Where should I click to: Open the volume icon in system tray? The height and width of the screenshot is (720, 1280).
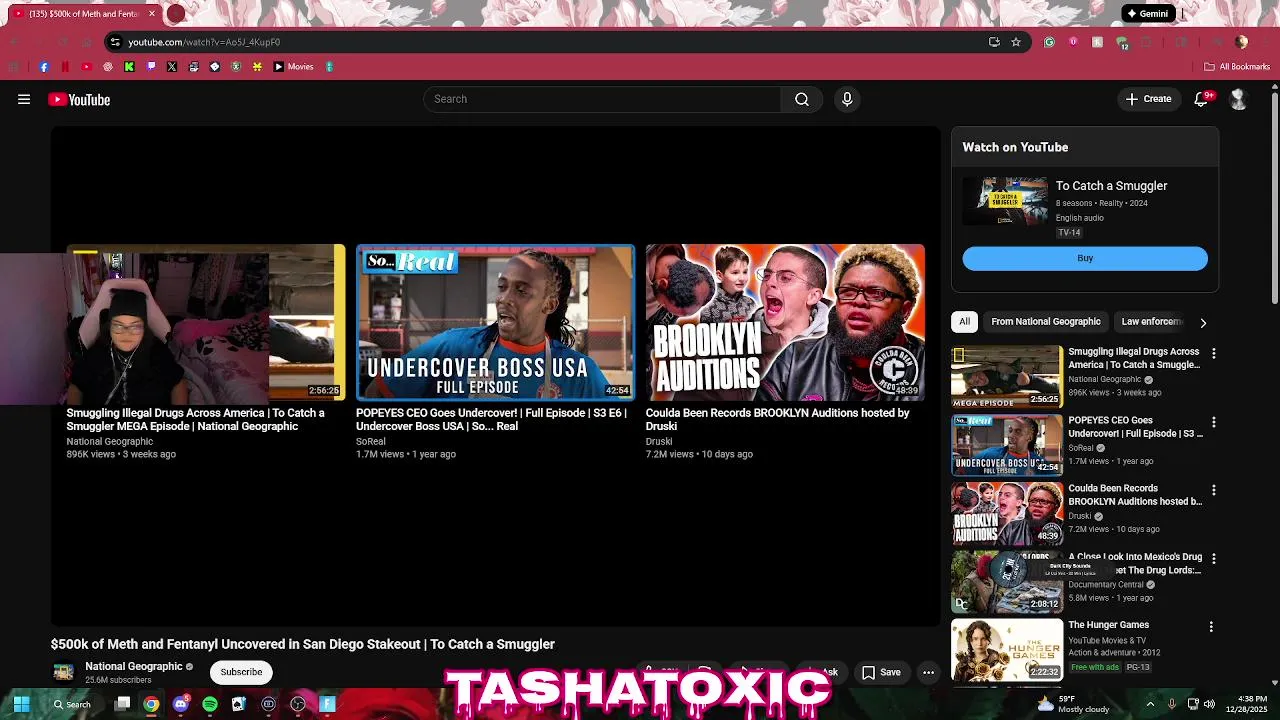[x=1208, y=704]
